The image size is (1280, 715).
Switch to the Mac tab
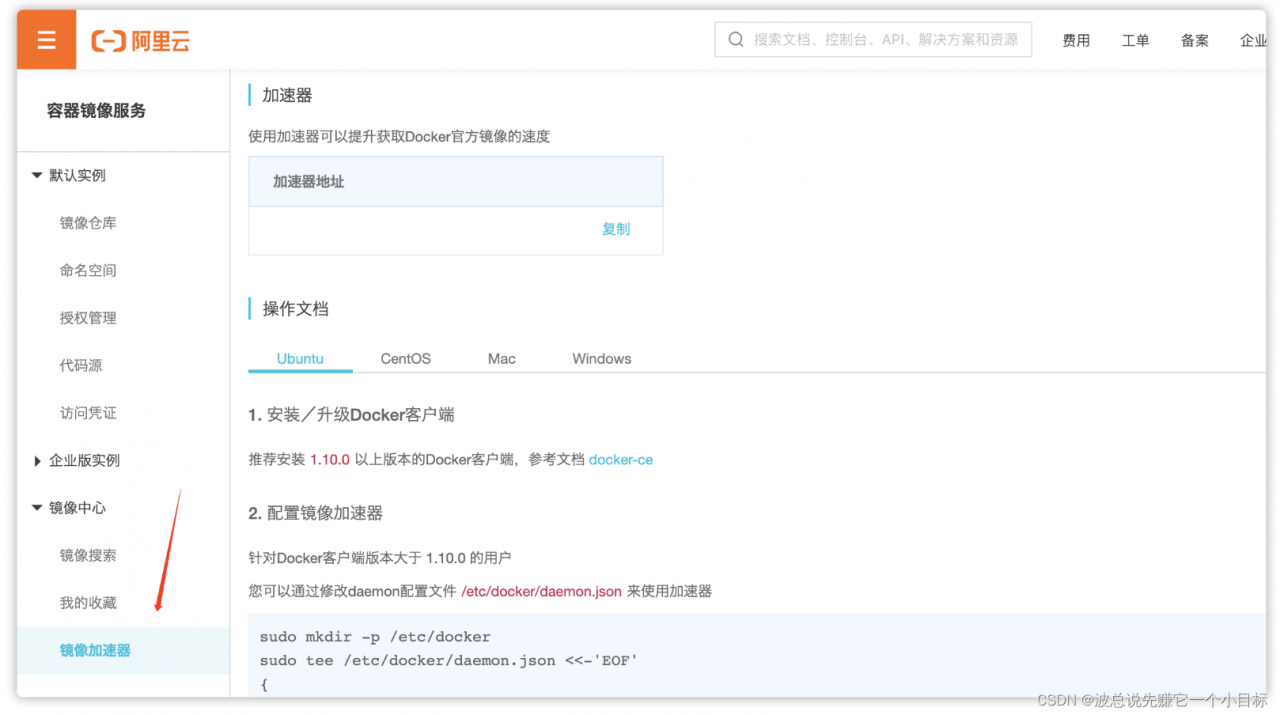click(502, 358)
